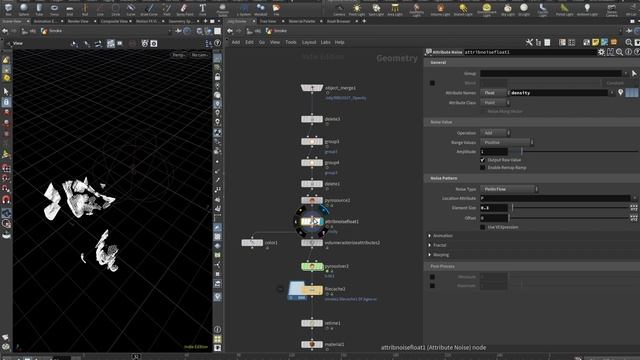Switch to the Render View tab

pyautogui.click(x=78, y=21)
